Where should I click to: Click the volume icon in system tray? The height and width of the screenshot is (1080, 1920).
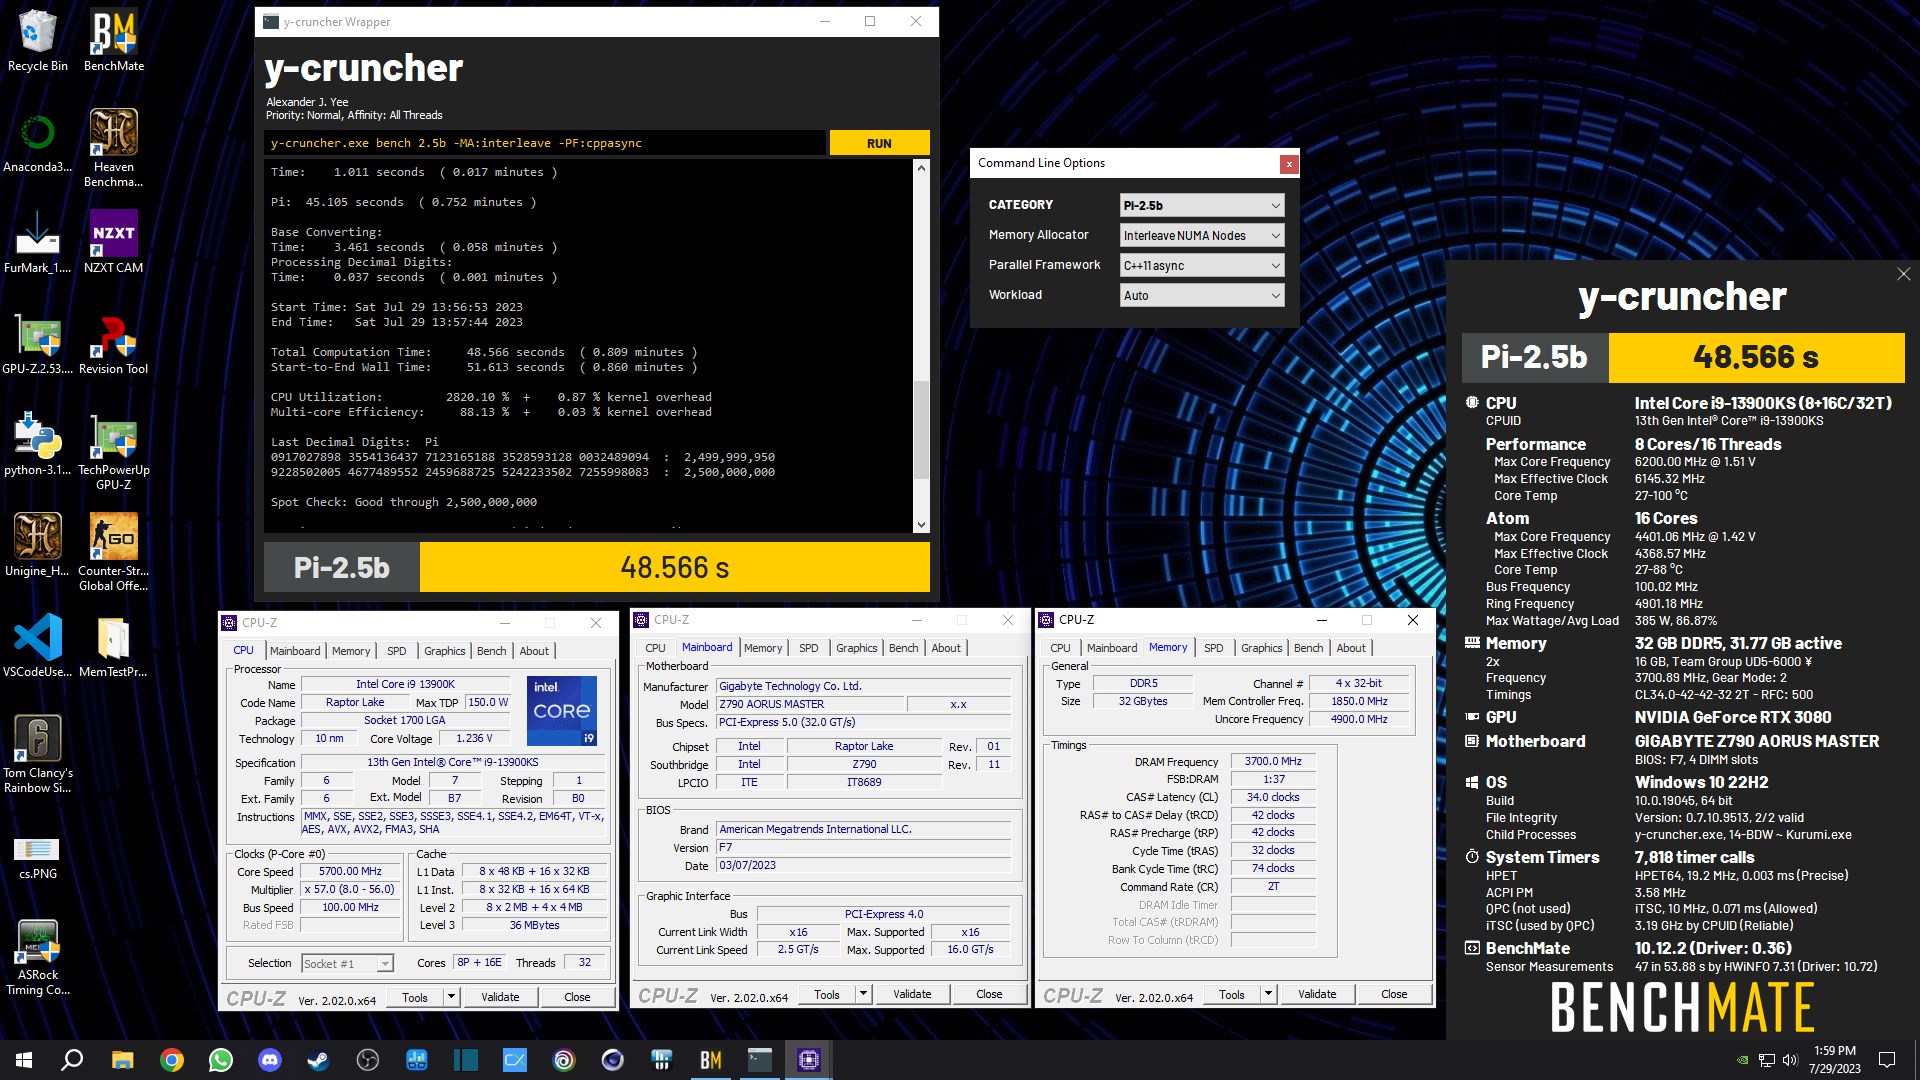(x=1789, y=1060)
